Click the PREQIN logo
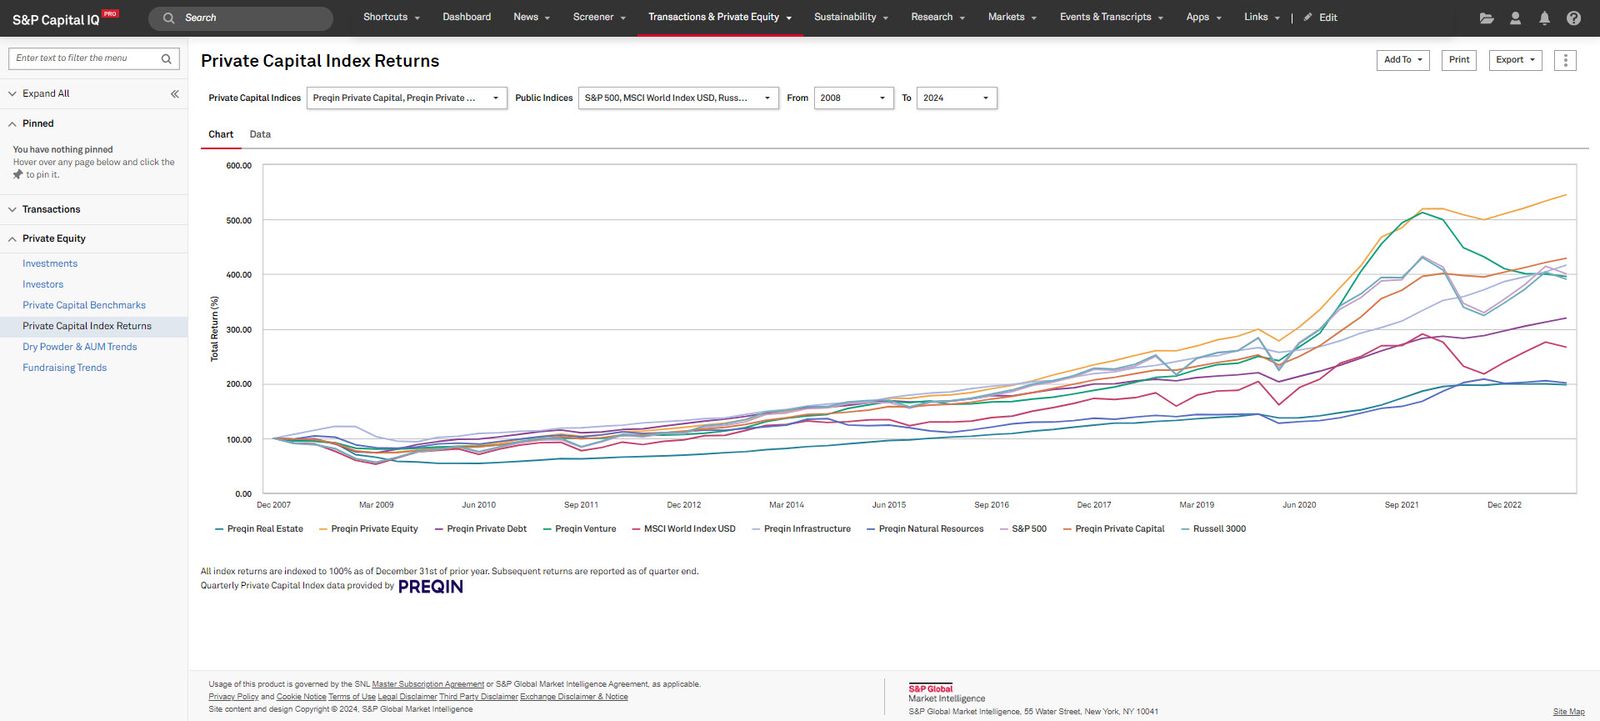The width and height of the screenshot is (1600, 721). pos(431,587)
